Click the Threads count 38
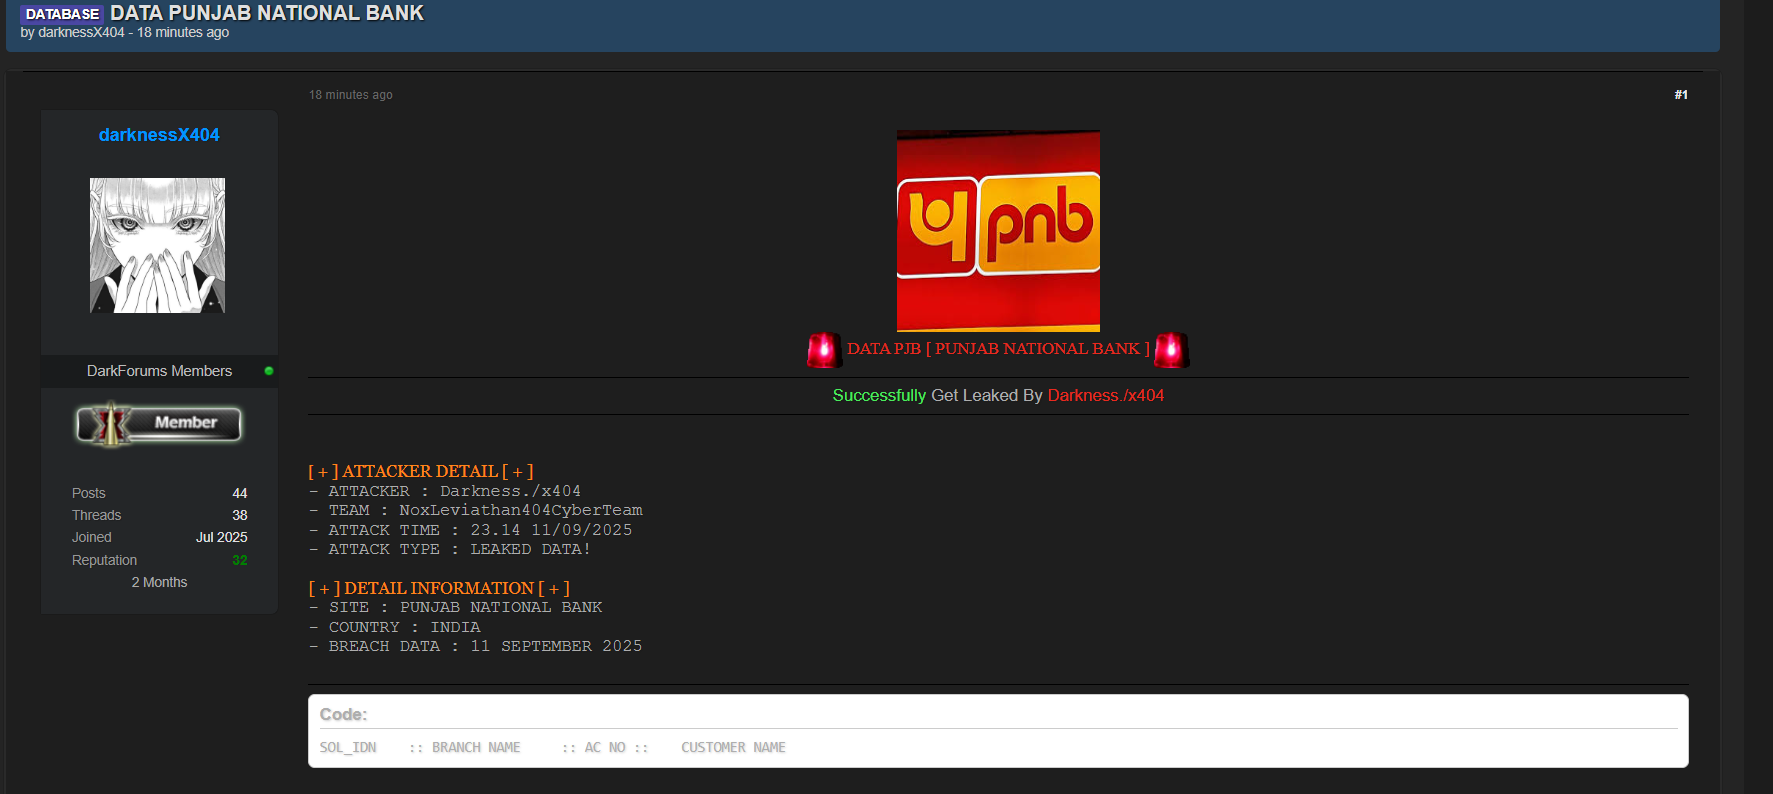The width and height of the screenshot is (1773, 794). [239, 515]
